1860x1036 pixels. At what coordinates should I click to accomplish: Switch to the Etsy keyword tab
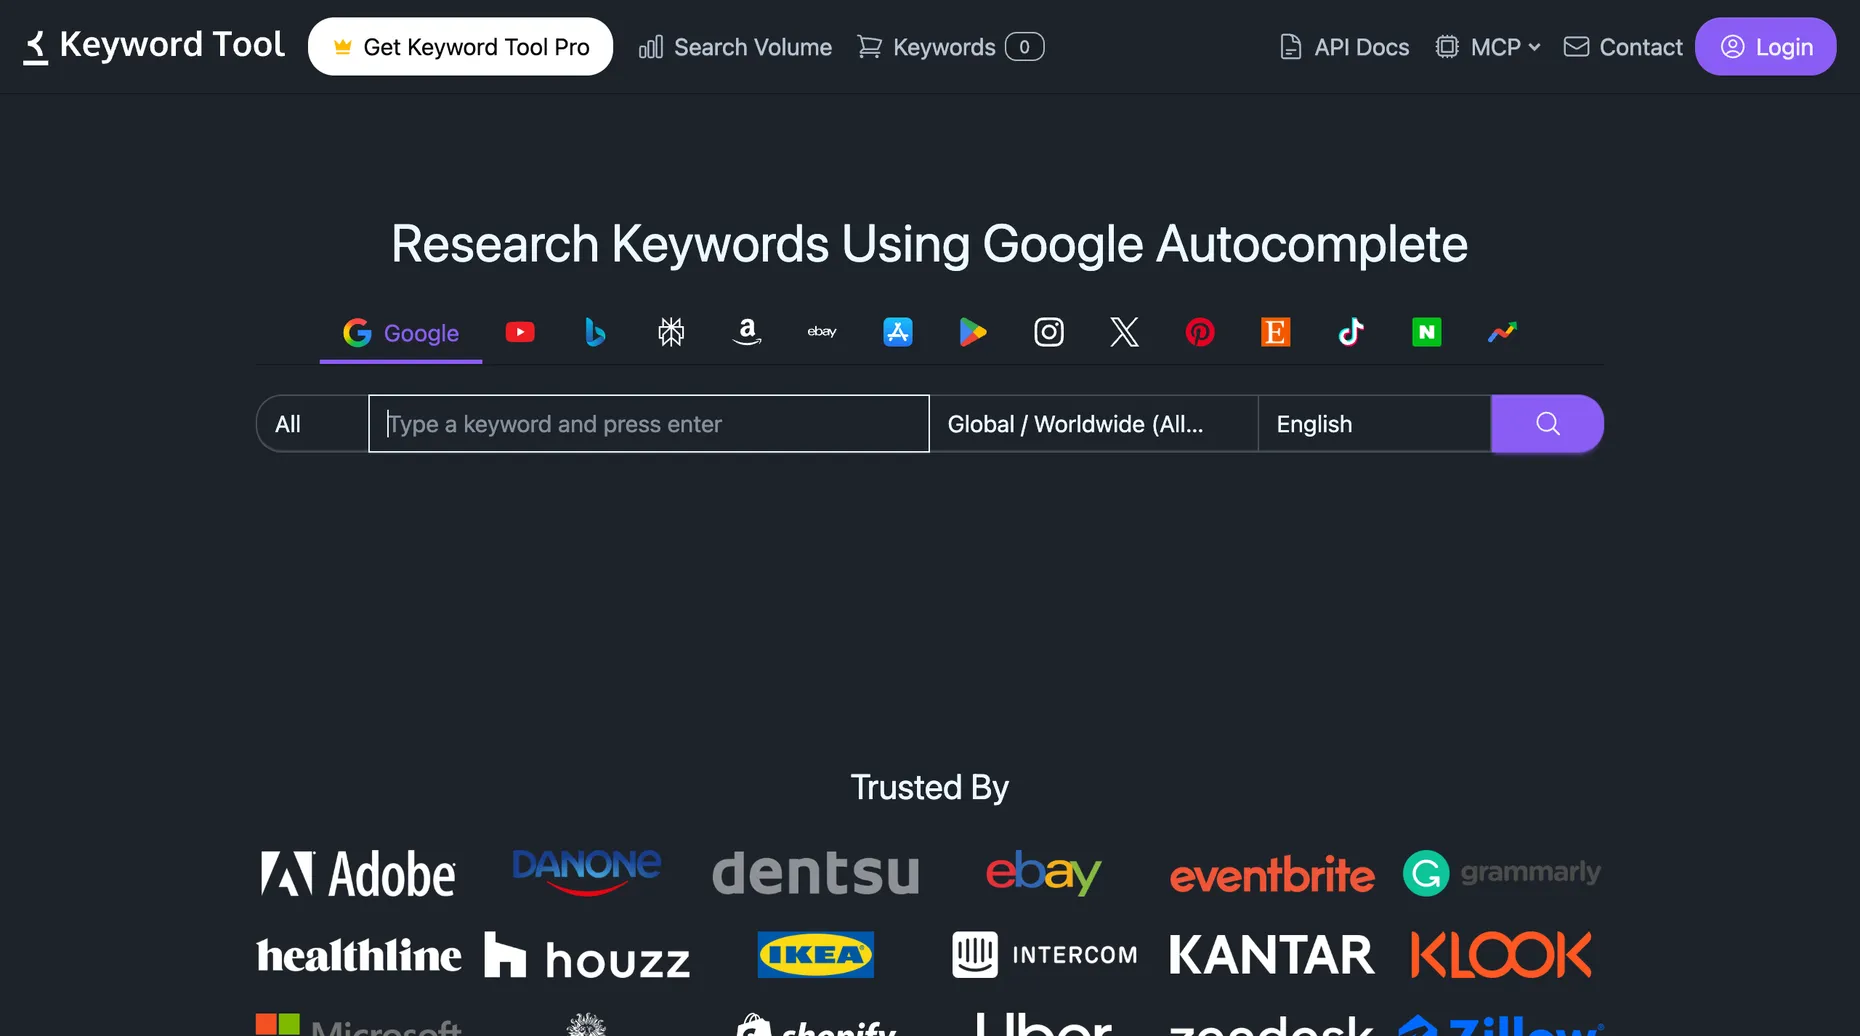(x=1276, y=332)
